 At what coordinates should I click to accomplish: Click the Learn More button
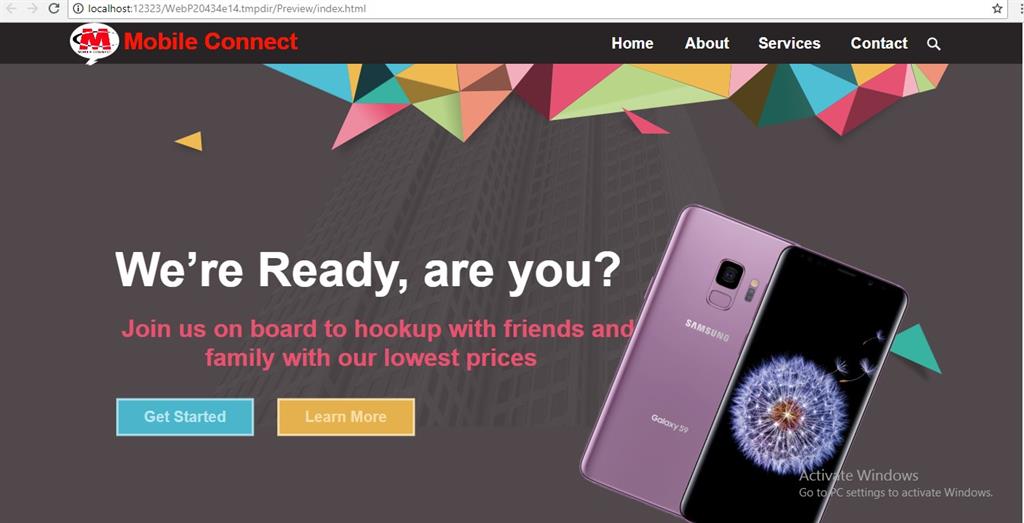pyautogui.click(x=345, y=417)
